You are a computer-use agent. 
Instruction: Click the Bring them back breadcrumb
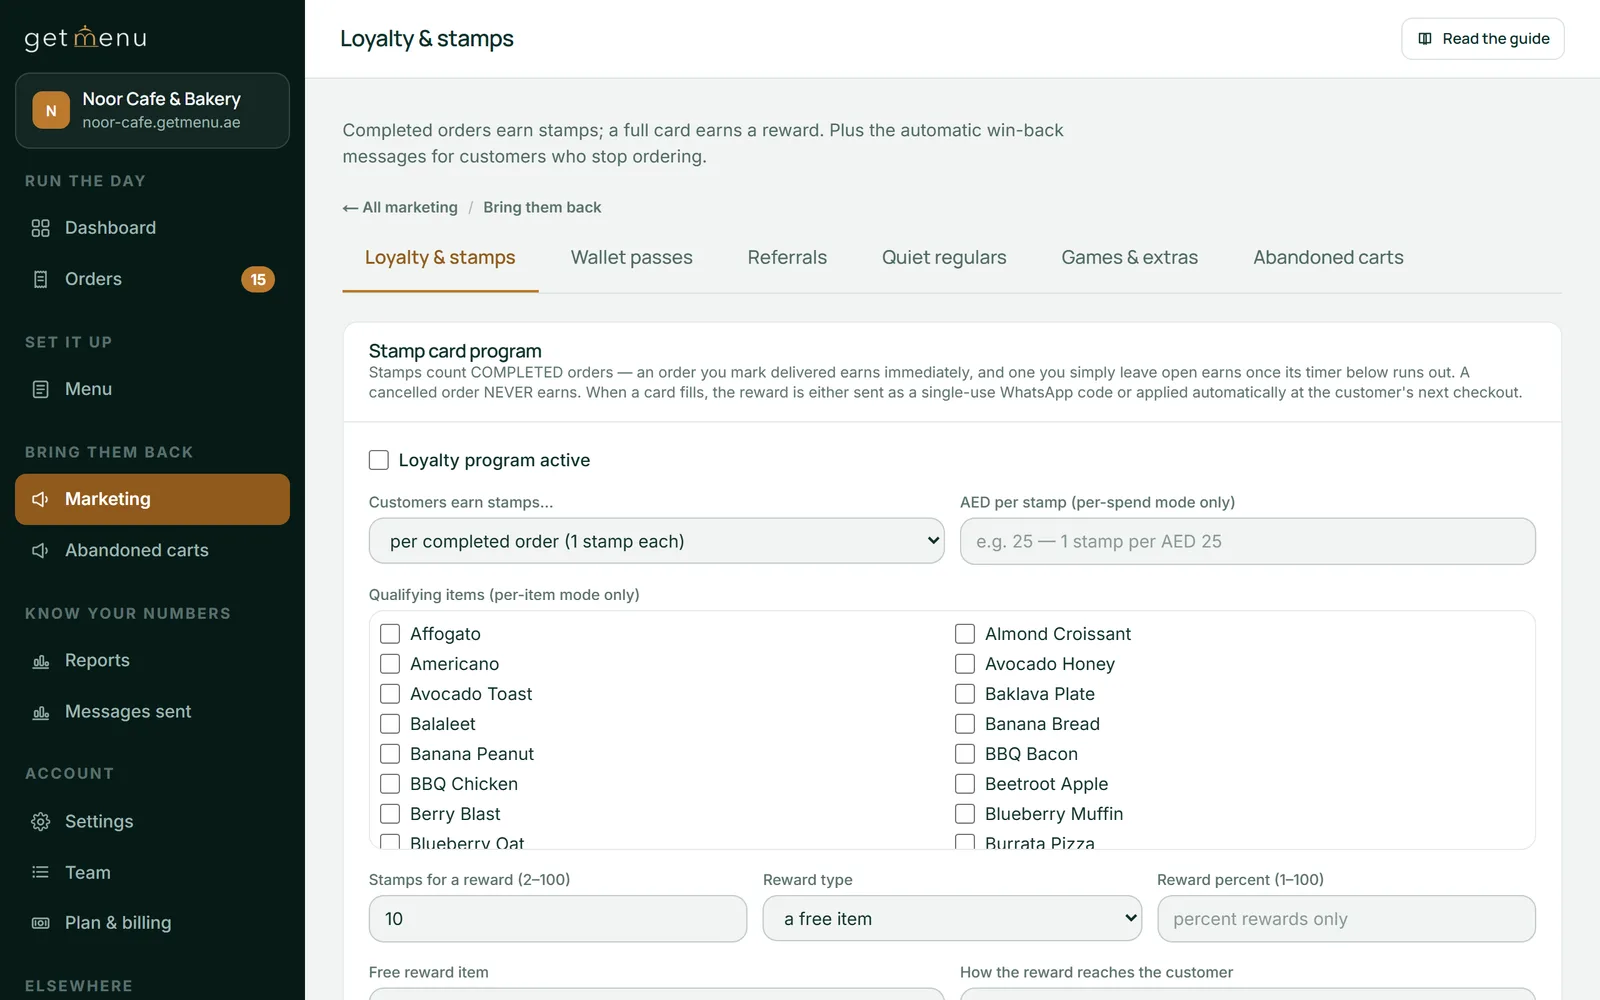[542, 208]
